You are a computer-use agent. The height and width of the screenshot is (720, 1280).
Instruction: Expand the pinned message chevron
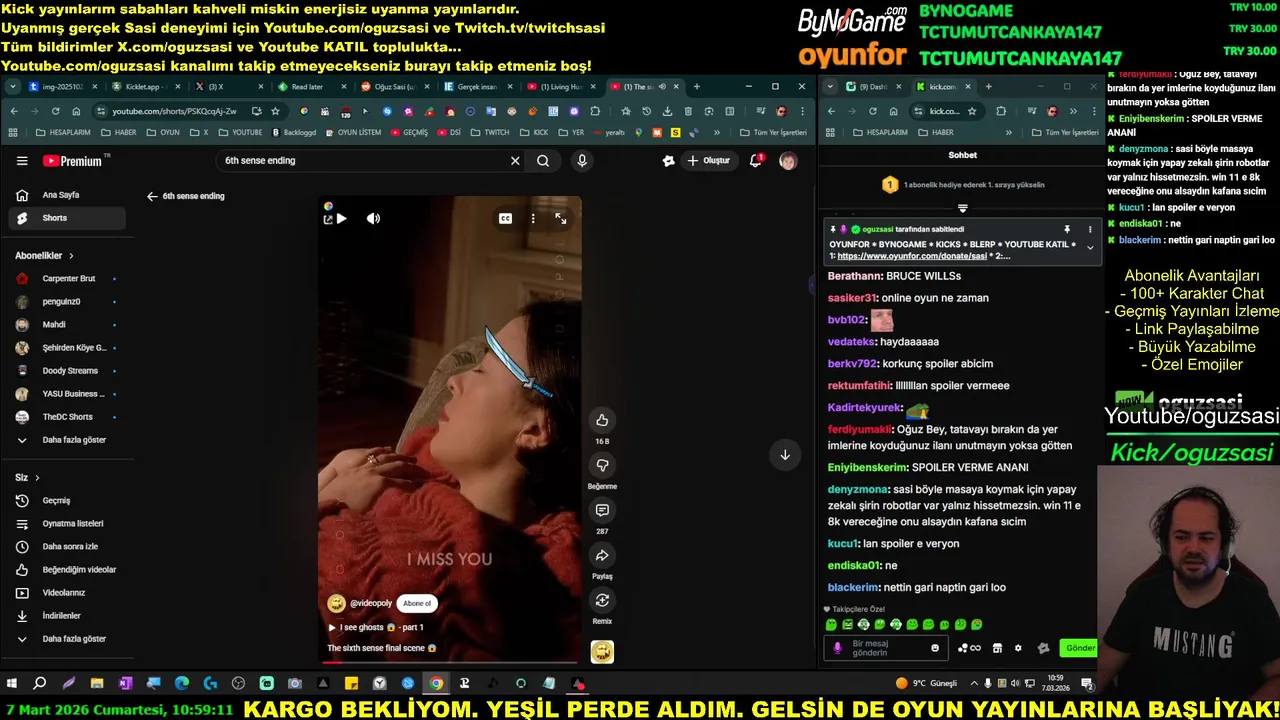click(1090, 247)
